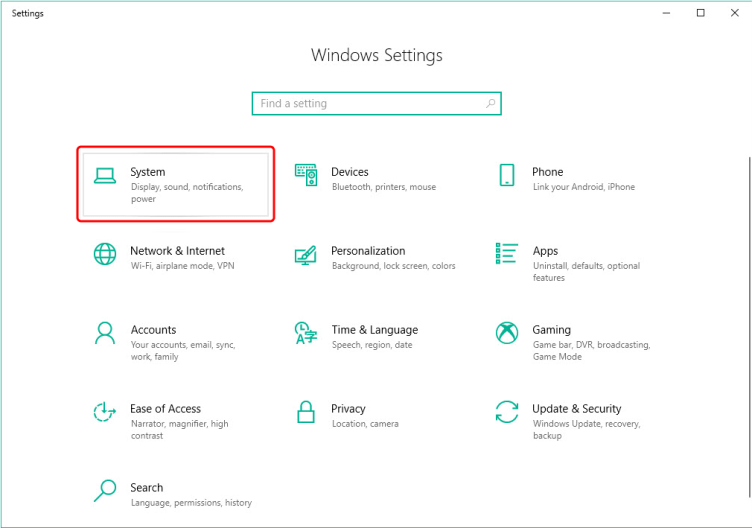
Task: Open Time & Language settings label
Action: pyautogui.click(x=375, y=330)
